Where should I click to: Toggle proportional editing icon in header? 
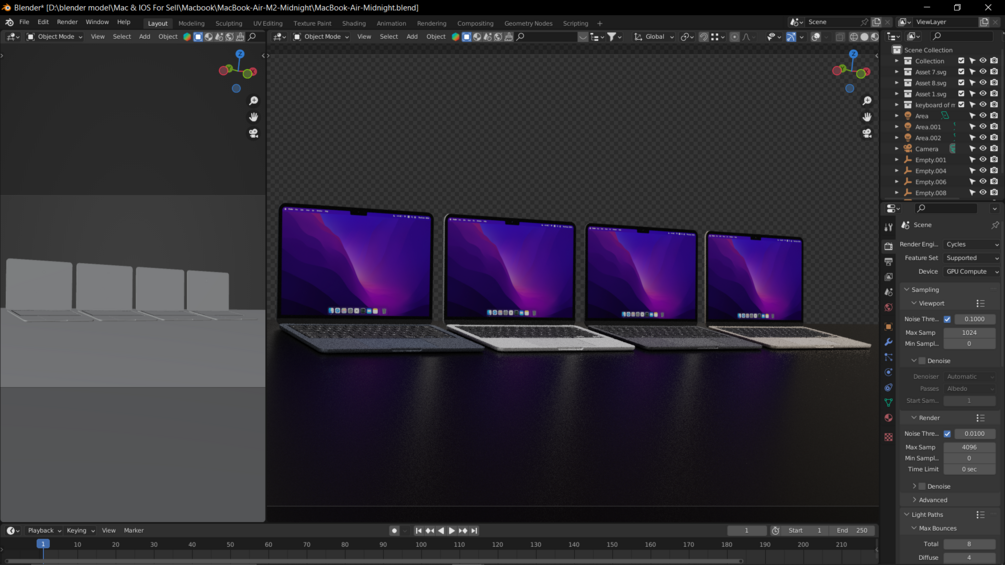click(x=735, y=37)
